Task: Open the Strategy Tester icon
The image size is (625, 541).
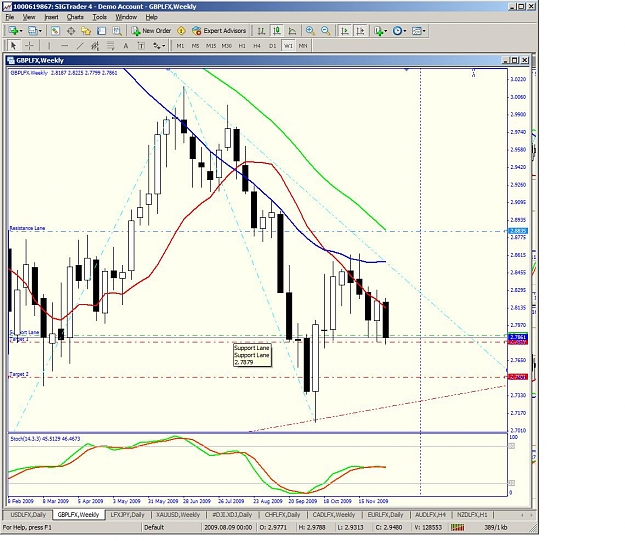Action: [x=116, y=31]
